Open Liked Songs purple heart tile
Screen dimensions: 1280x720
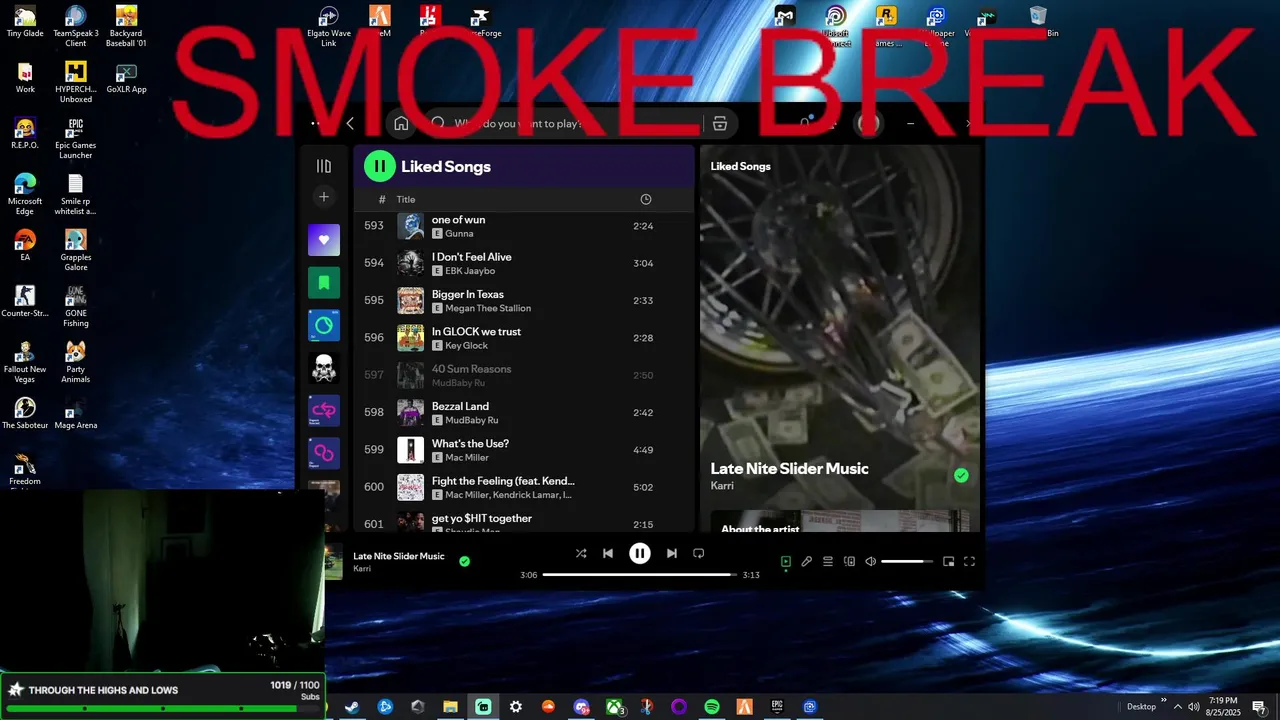(x=323, y=240)
